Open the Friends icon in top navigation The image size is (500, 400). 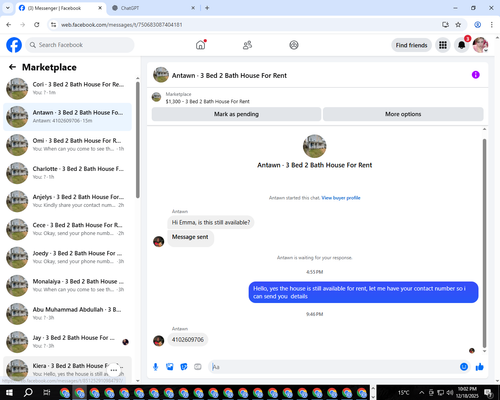247,45
